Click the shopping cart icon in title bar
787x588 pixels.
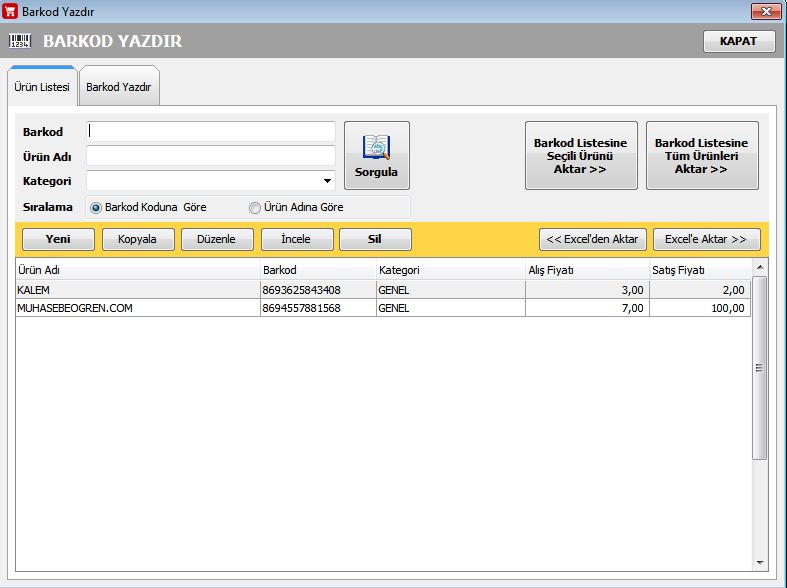[x=10, y=11]
